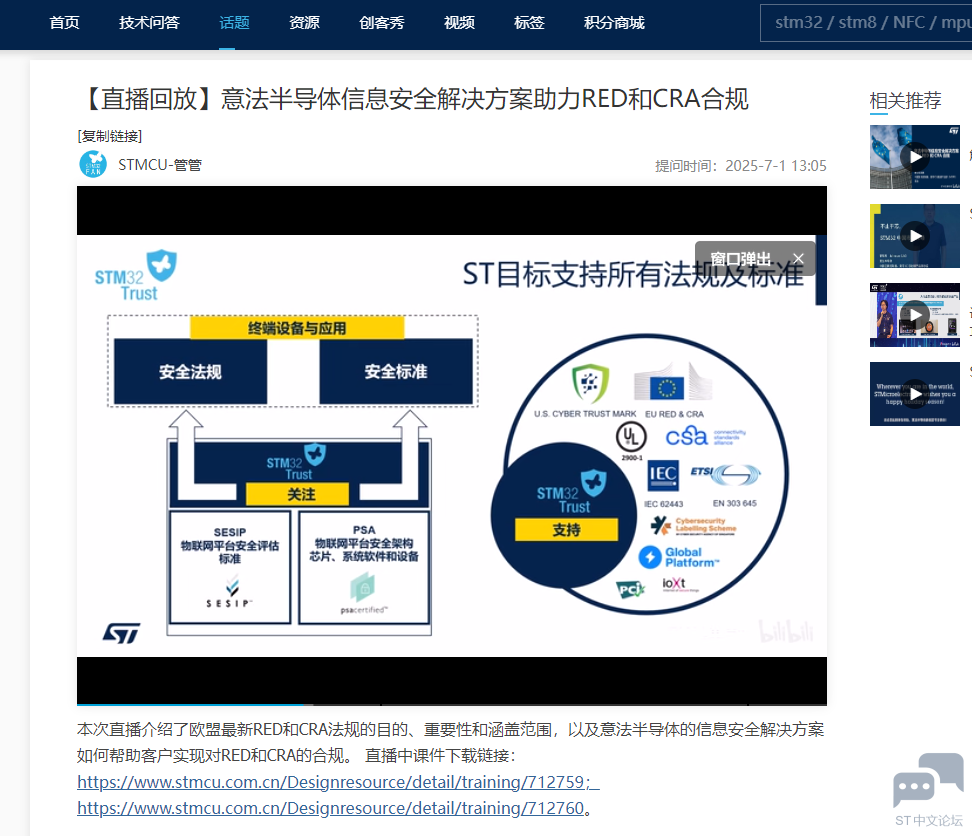Go to 视频 section
Screen dimensions: 972x836
(459, 23)
